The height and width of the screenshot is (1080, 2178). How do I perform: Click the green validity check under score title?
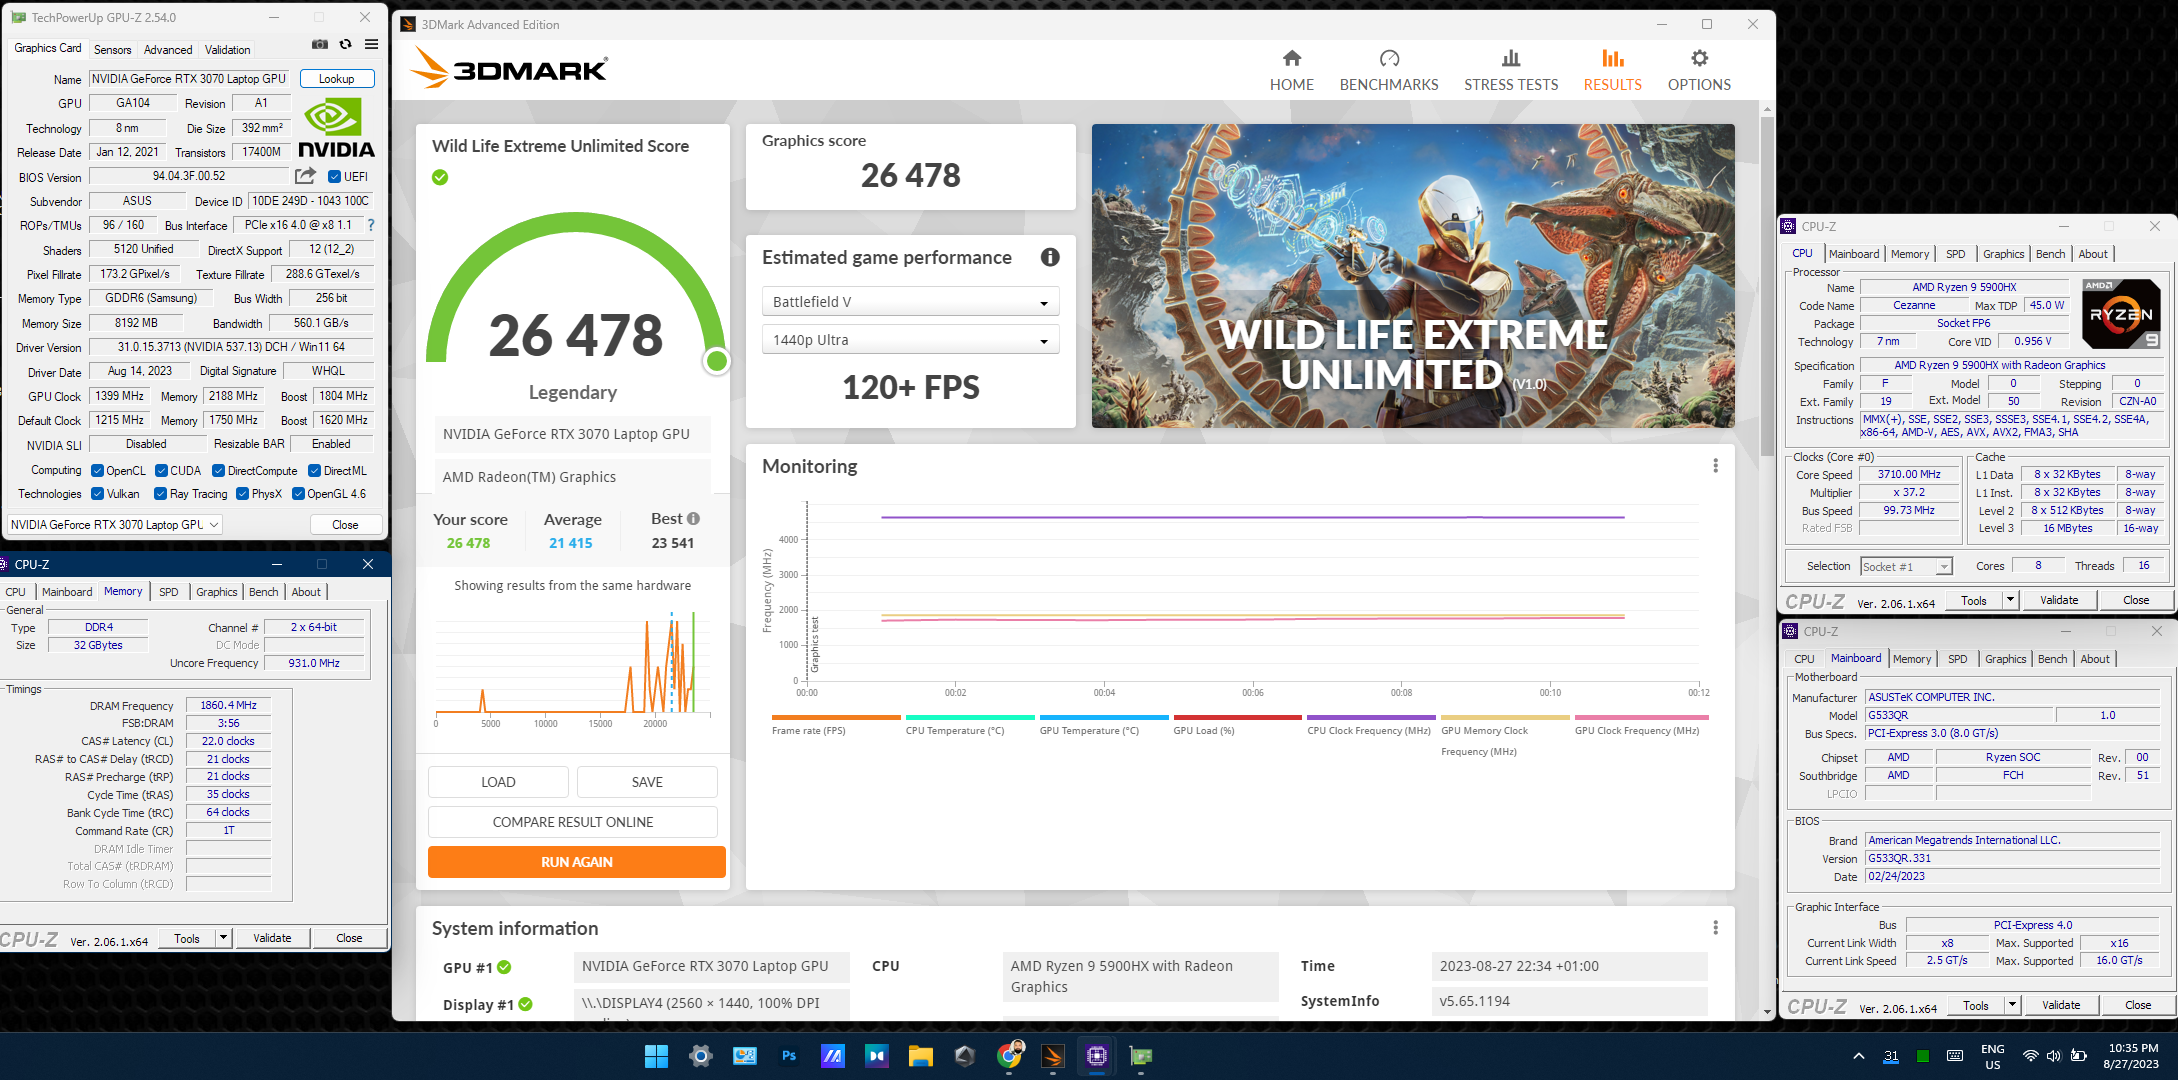click(x=440, y=177)
